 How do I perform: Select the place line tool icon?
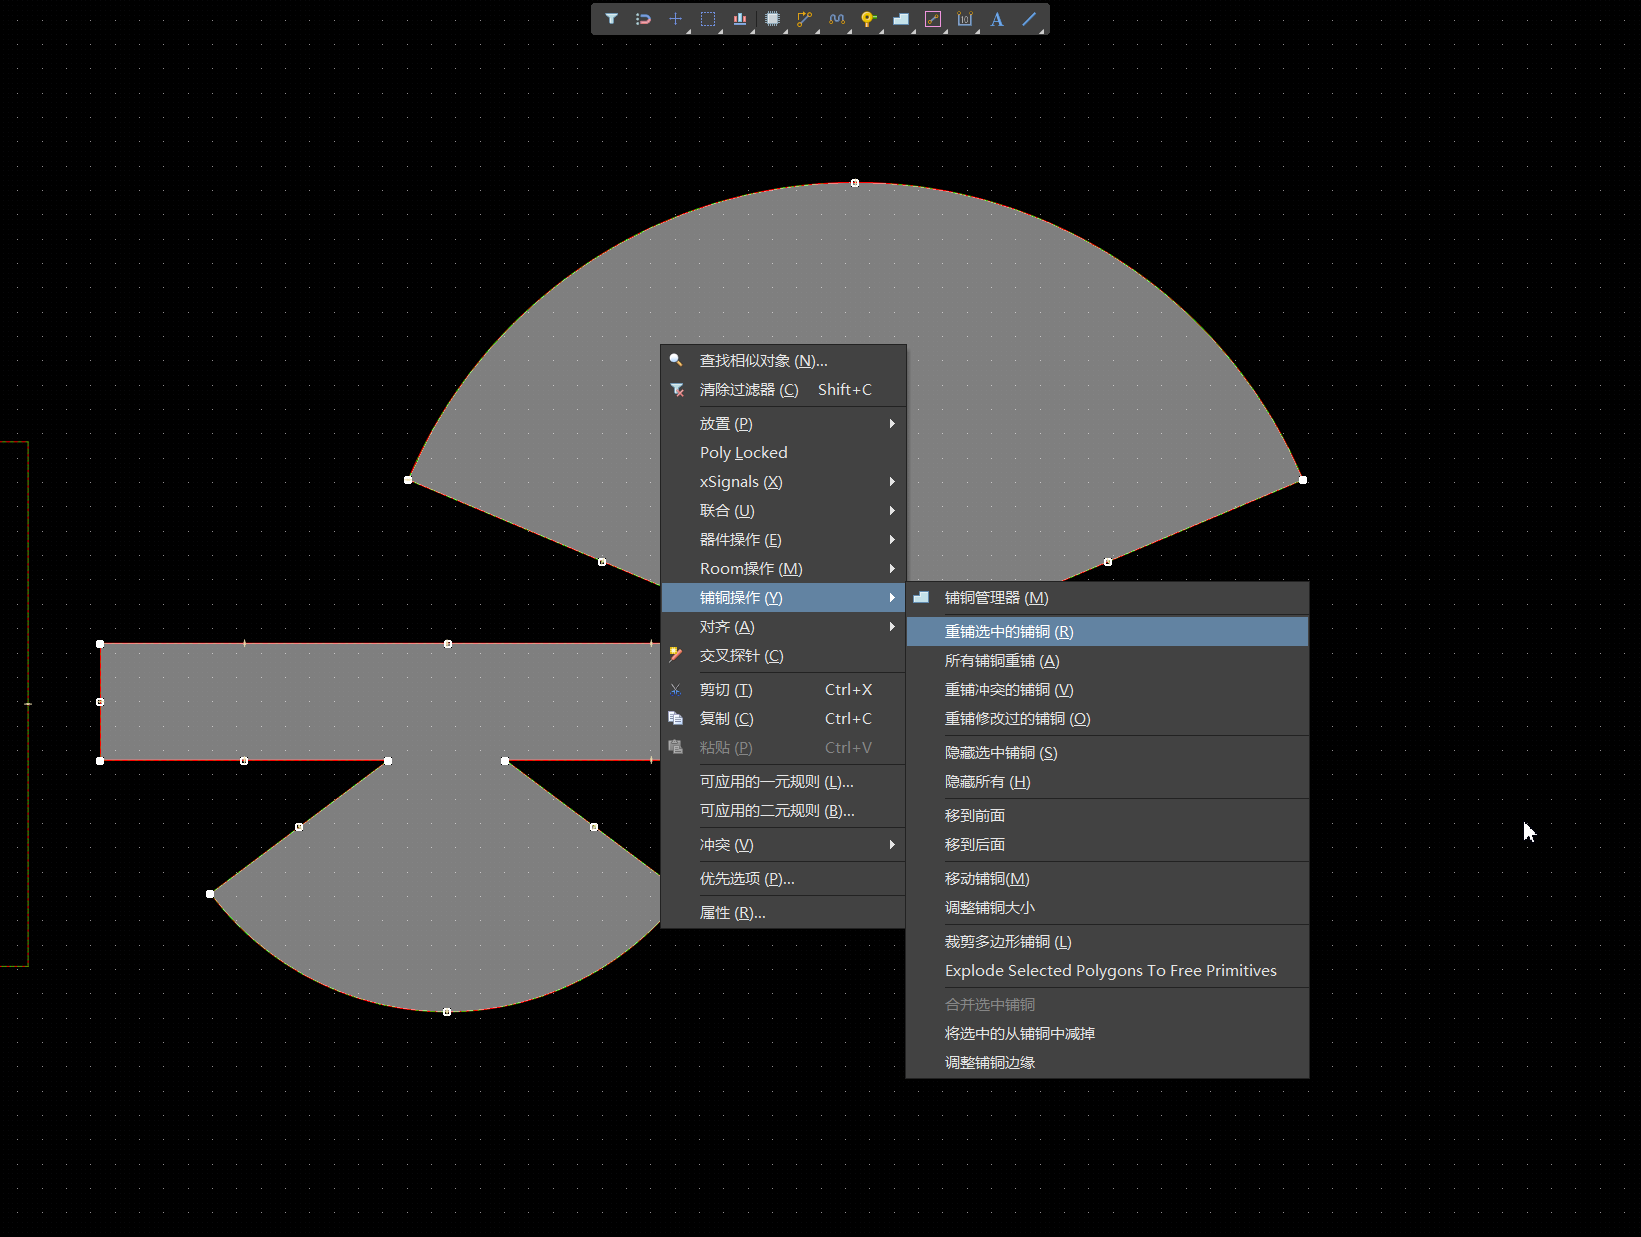[x=1029, y=19]
